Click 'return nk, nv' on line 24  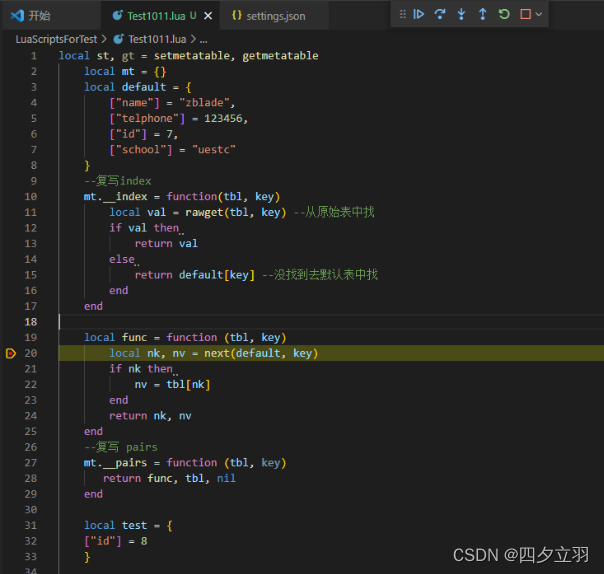coord(150,416)
